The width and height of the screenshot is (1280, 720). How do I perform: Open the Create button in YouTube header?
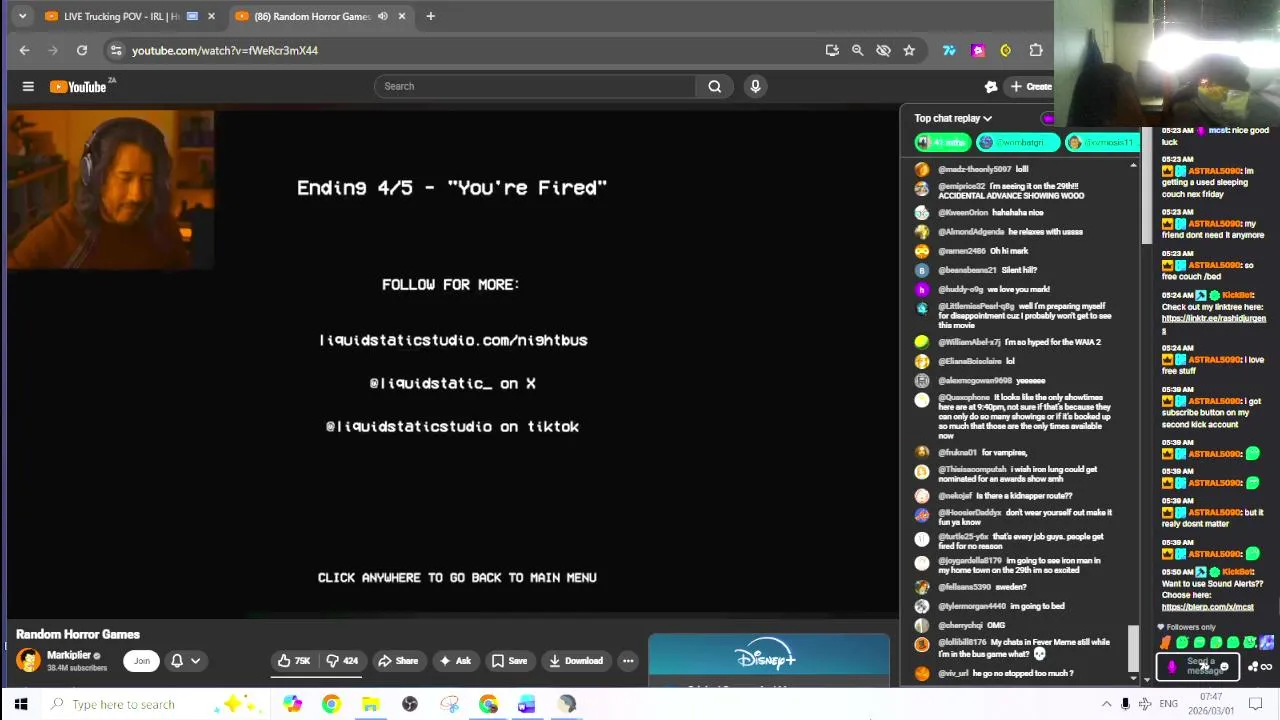click(x=1031, y=86)
